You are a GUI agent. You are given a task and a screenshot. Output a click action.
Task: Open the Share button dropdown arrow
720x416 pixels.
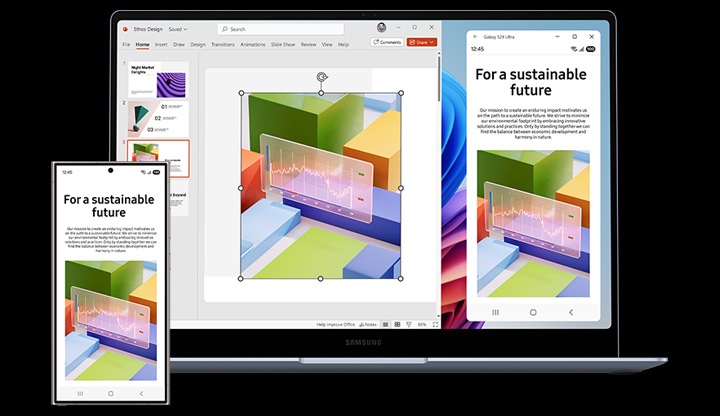430,42
